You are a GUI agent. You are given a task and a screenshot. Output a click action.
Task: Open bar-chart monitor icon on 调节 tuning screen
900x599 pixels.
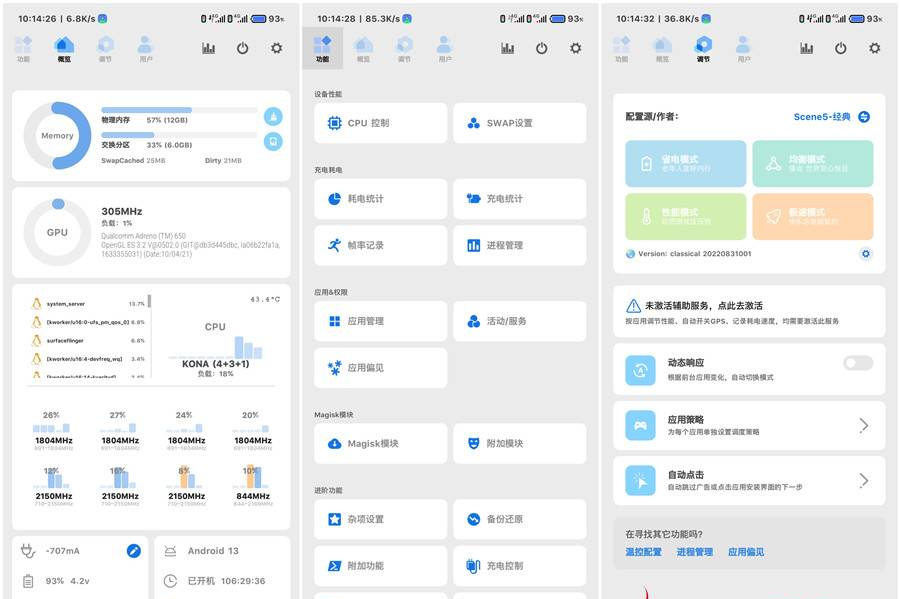click(806, 48)
